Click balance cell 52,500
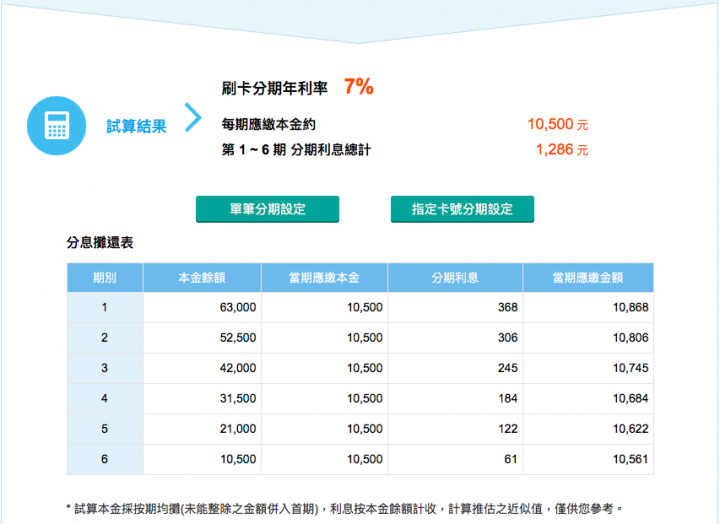This screenshot has height=524, width=720. (202, 338)
